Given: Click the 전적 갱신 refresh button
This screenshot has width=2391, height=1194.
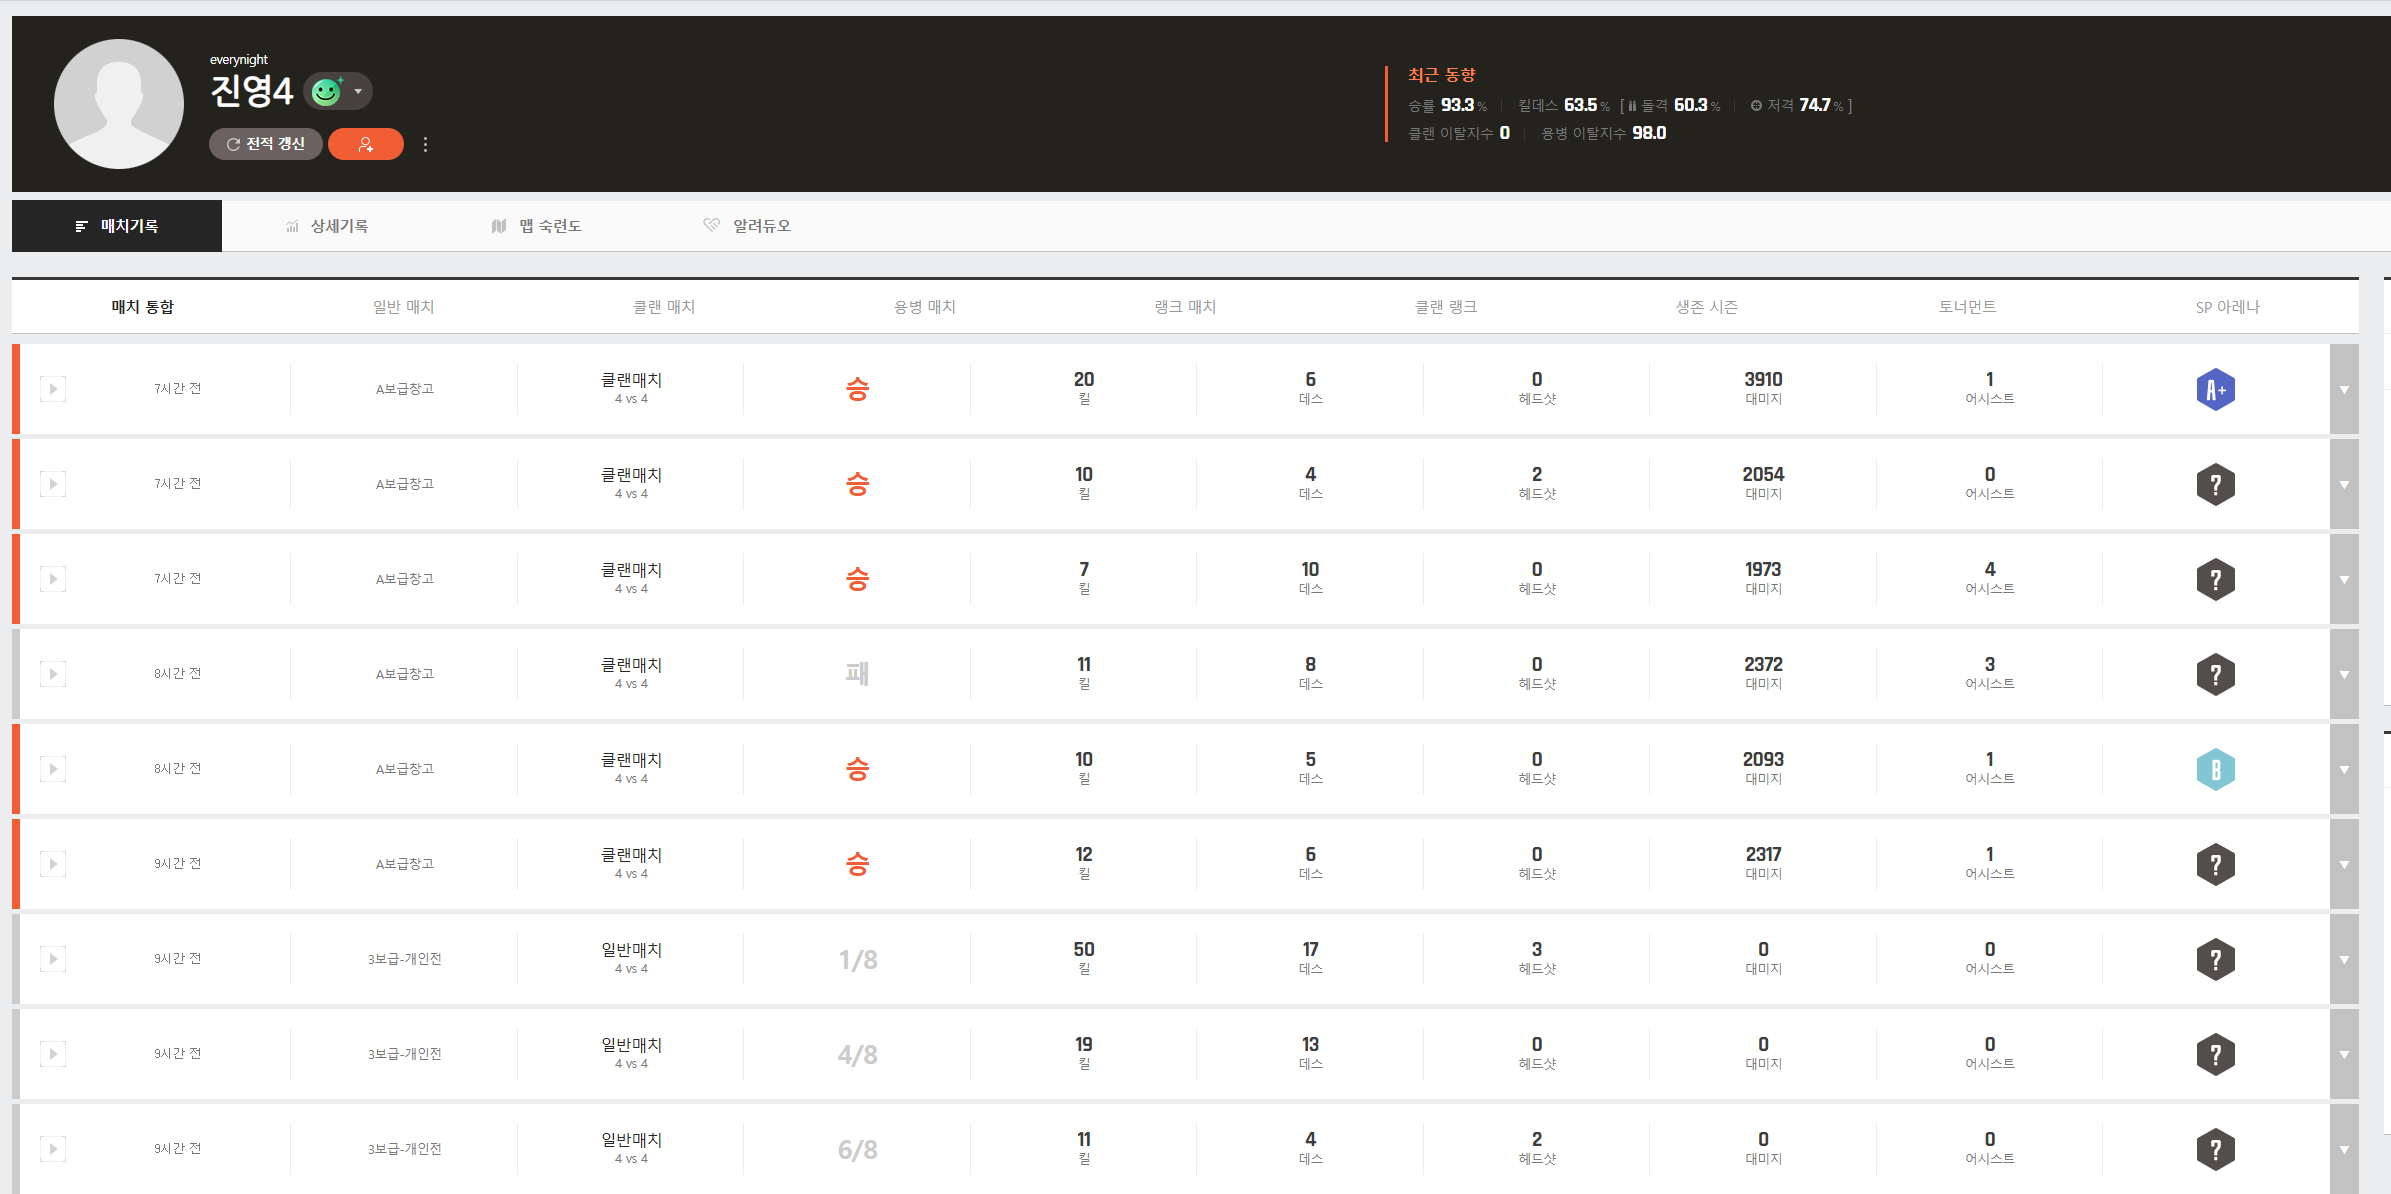Looking at the screenshot, I should click(265, 144).
